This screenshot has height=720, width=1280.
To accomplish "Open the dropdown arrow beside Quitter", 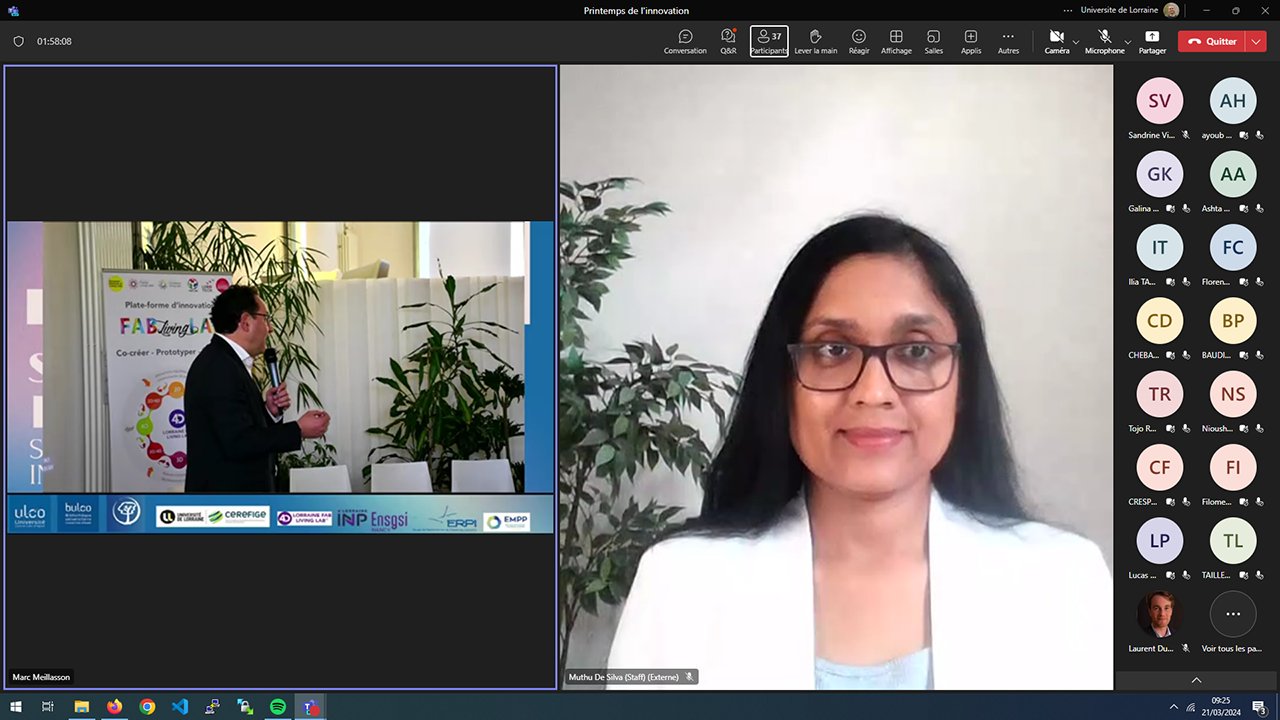I will 1256,42.
